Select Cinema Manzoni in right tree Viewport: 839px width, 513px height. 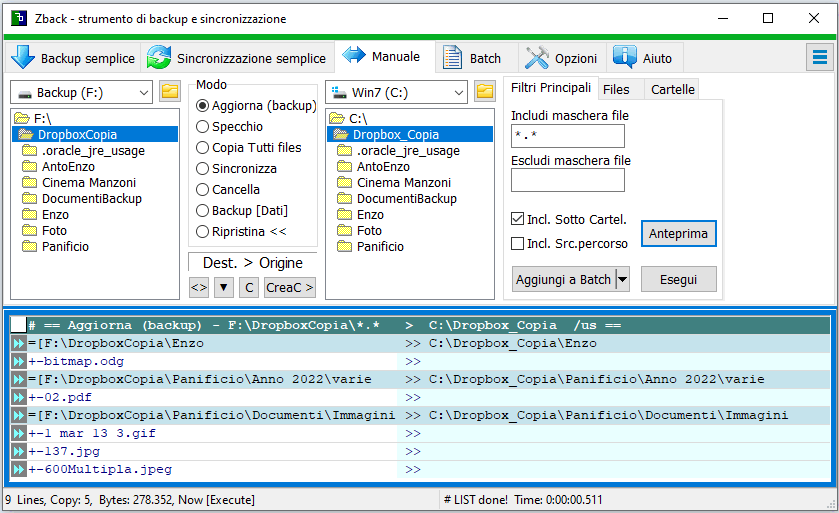point(404,182)
